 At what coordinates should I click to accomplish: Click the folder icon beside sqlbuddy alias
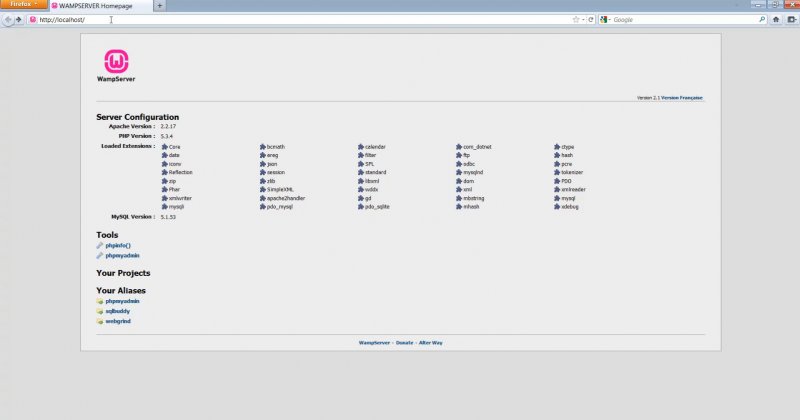click(x=100, y=311)
